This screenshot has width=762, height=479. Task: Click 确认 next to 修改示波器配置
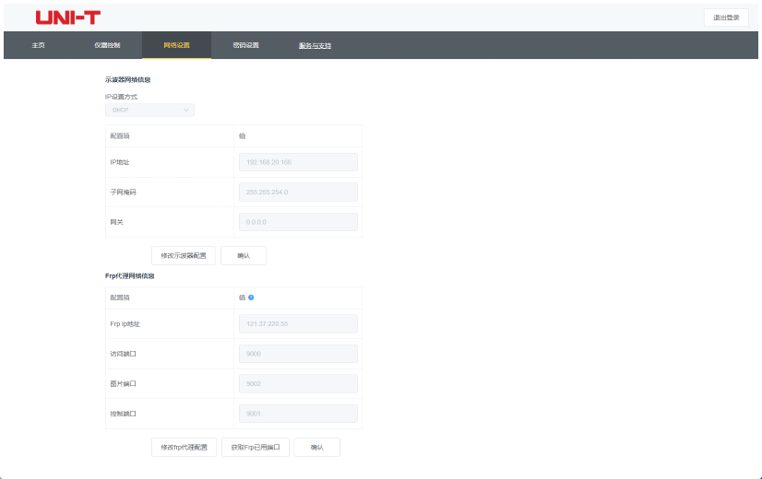tap(243, 256)
